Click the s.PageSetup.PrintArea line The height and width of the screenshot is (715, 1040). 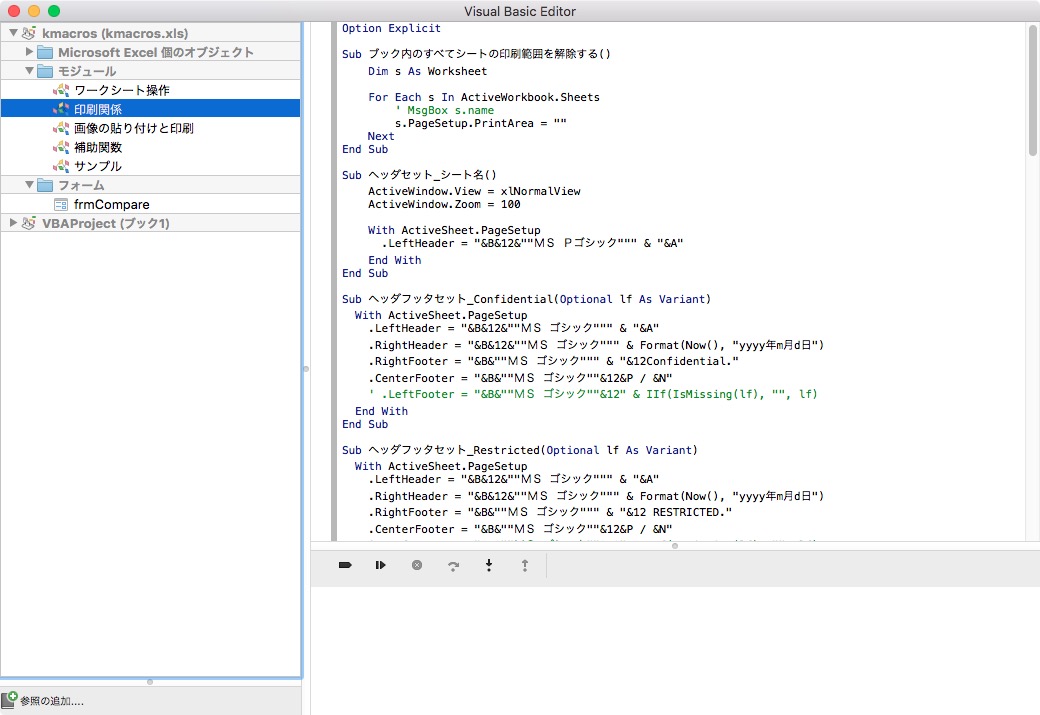tap(480, 123)
